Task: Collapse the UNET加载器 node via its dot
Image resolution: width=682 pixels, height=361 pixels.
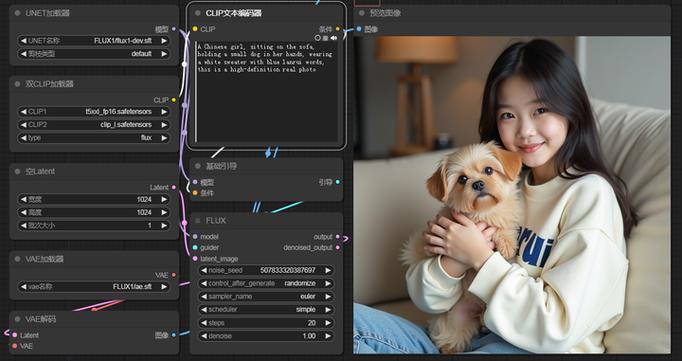Action: pos(17,13)
